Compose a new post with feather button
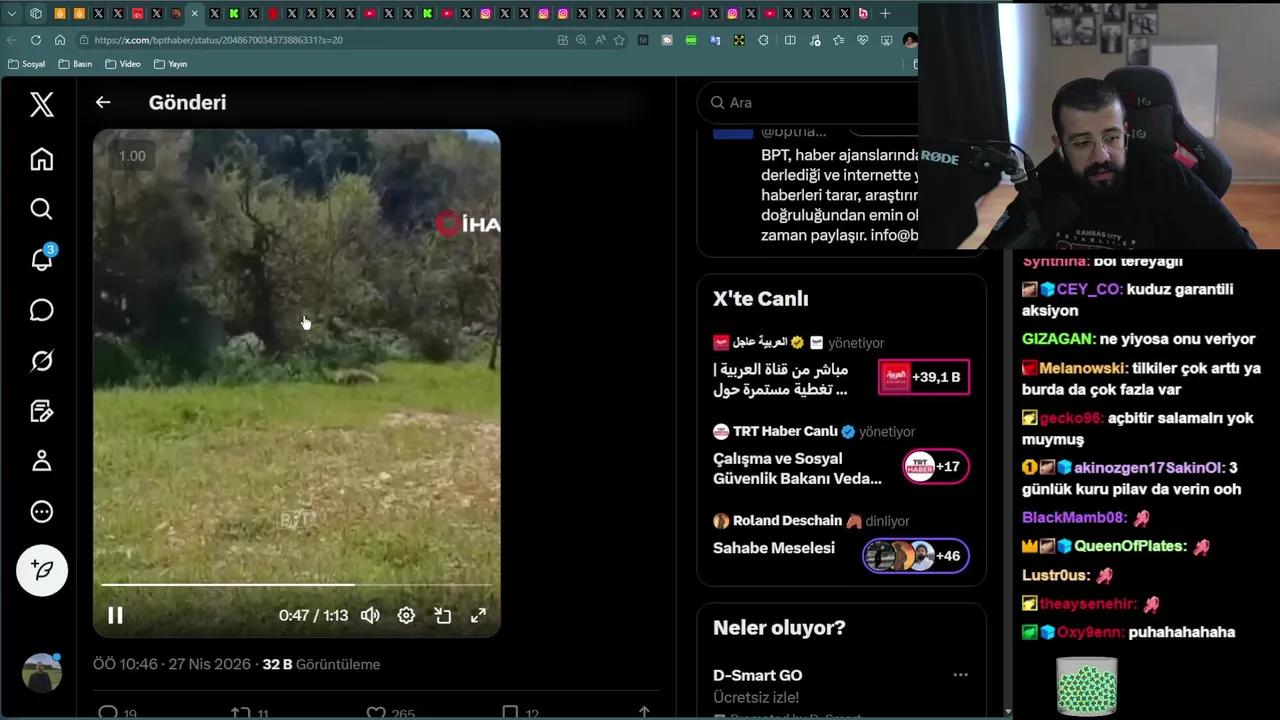 42,570
